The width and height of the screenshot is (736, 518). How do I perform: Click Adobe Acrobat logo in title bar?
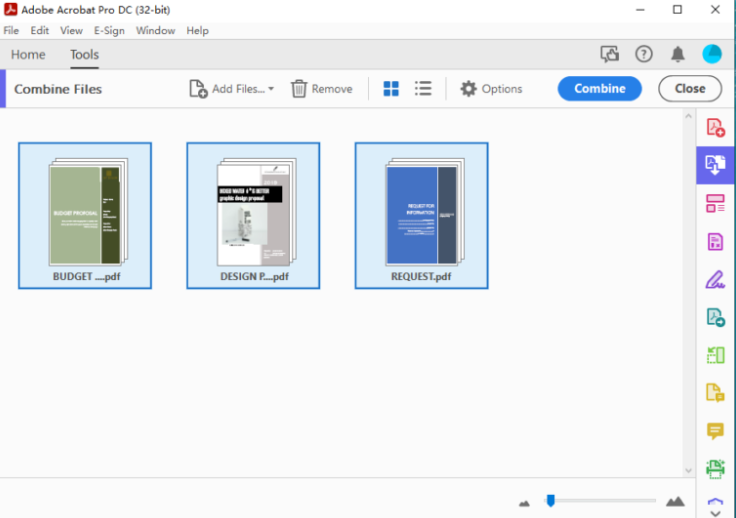10,9
